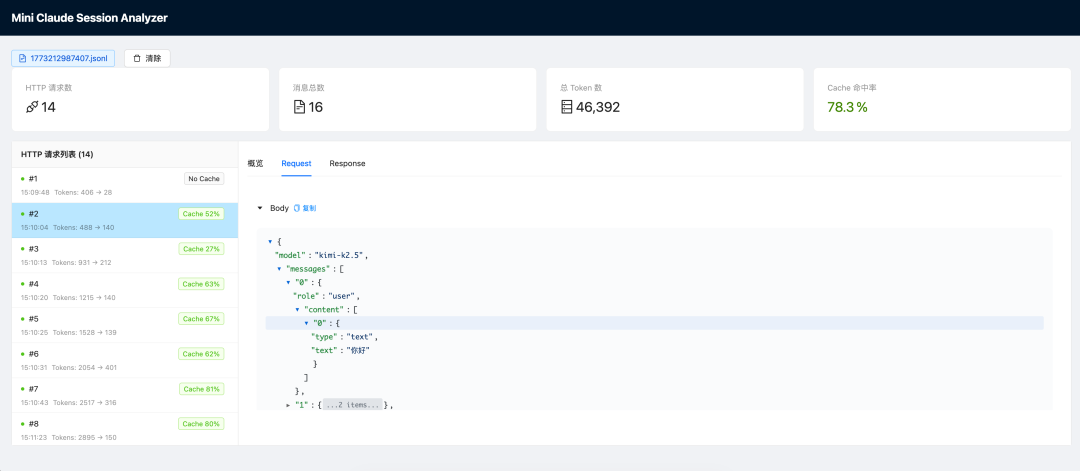Click the trash icon in the 清除 button
Viewport: 1080px width, 471px height.
pos(137,58)
